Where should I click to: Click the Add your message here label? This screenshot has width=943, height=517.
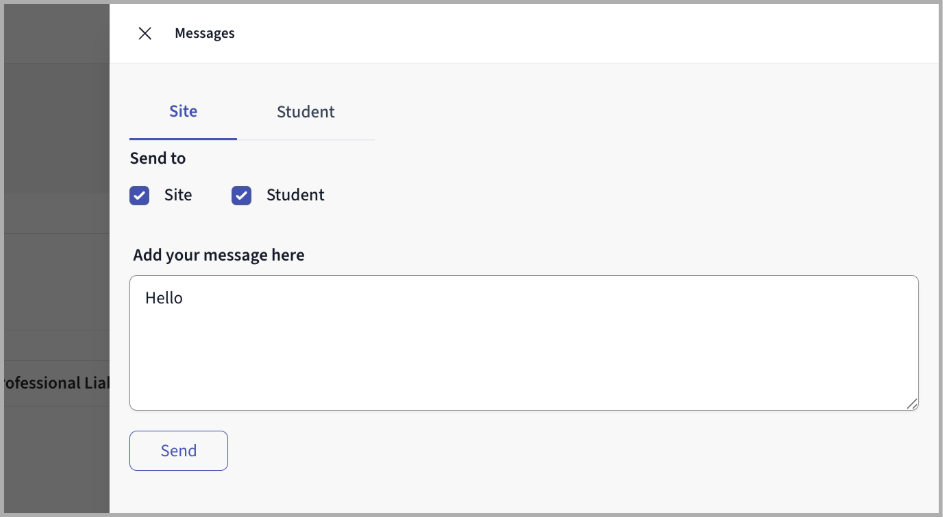tap(218, 255)
